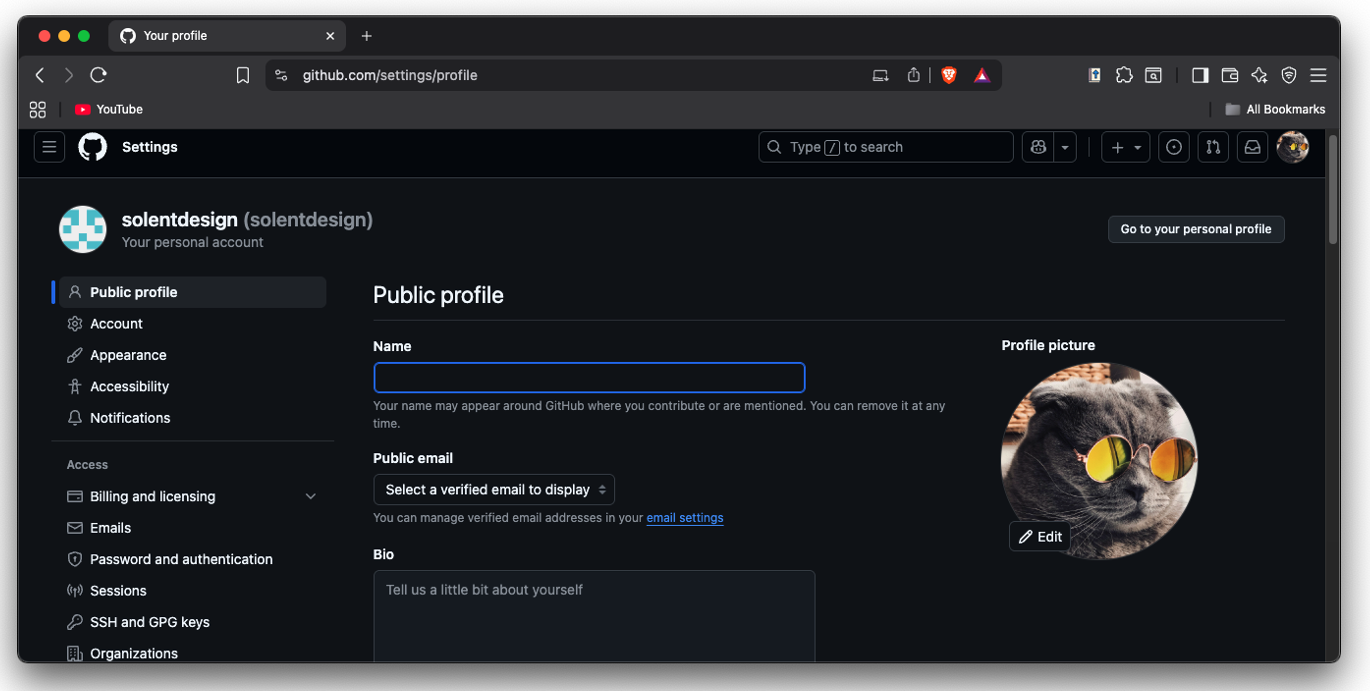Screen dimensions: 1370x691
Task: Open the Public email dropdown
Action: point(494,490)
